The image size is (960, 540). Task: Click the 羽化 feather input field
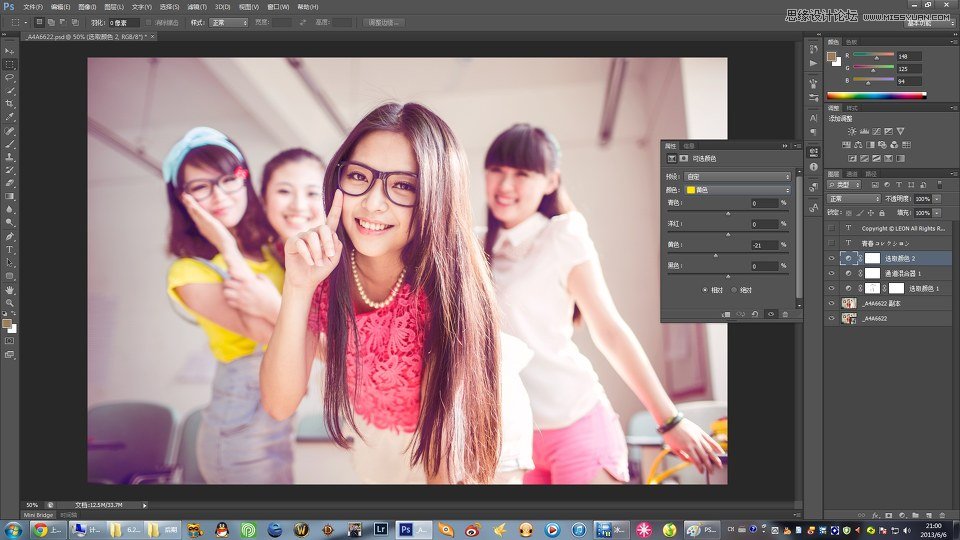(x=124, y=23)
